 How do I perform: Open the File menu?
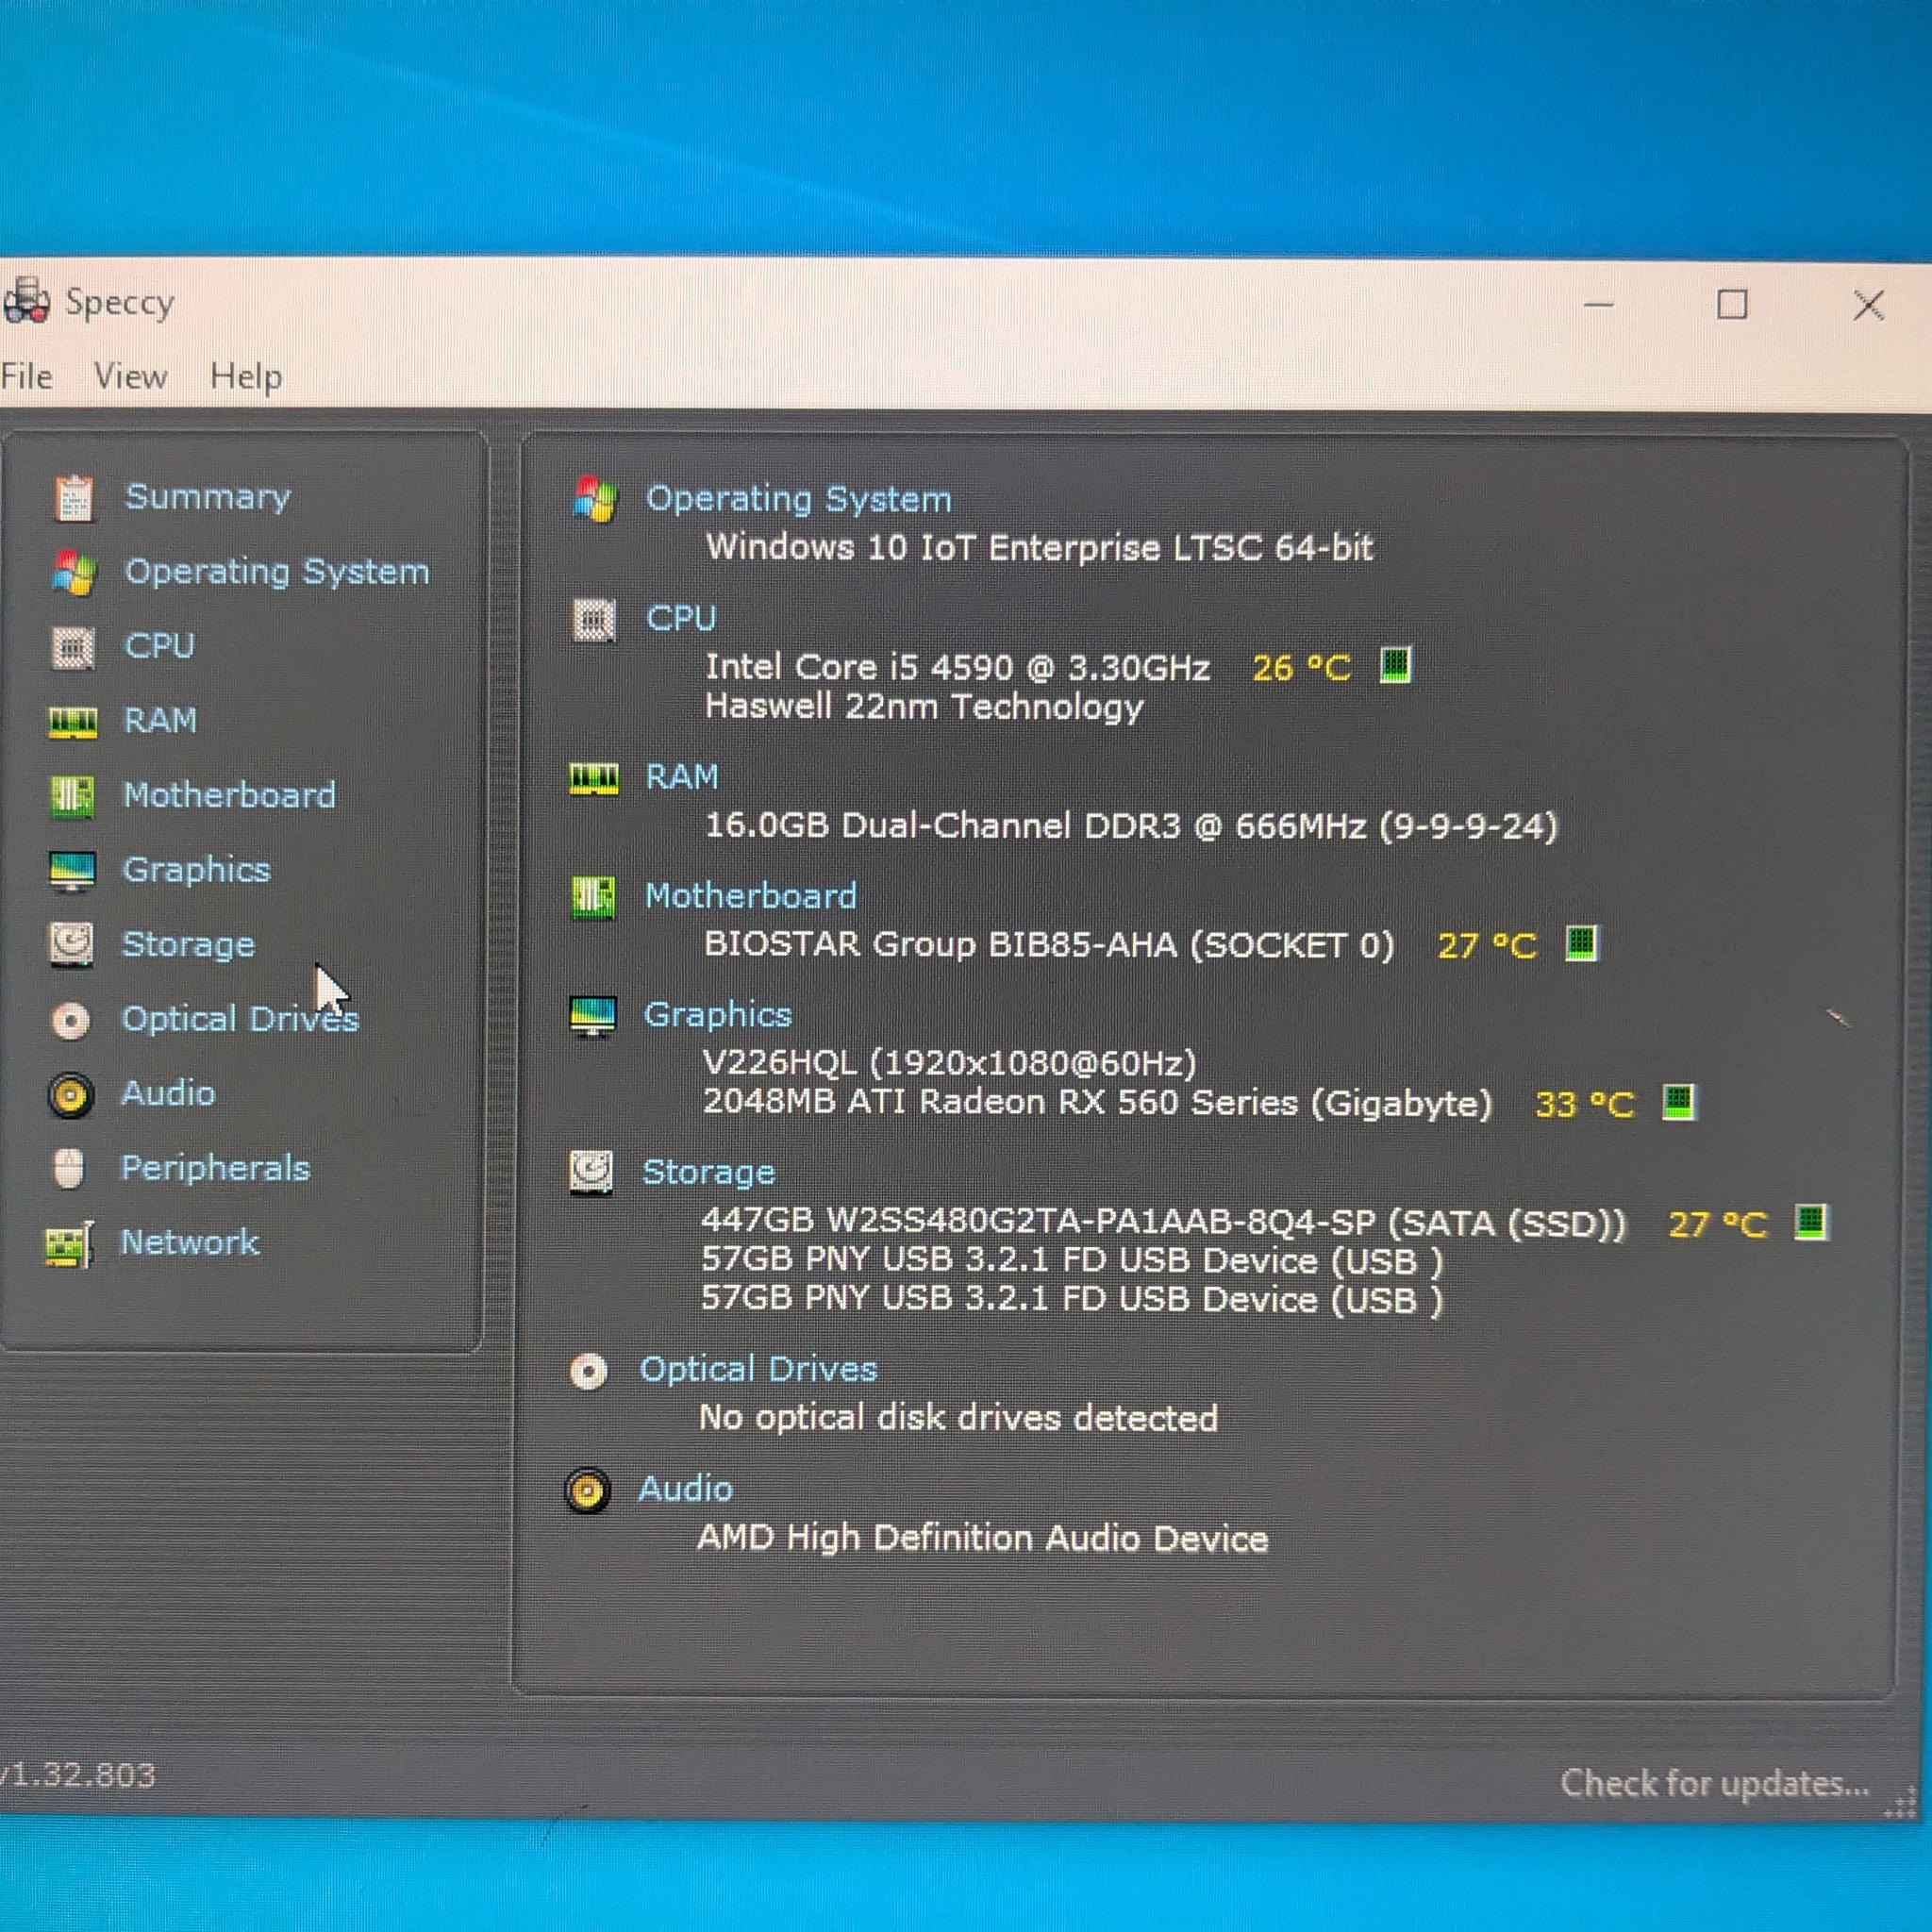tap(27, 376)
